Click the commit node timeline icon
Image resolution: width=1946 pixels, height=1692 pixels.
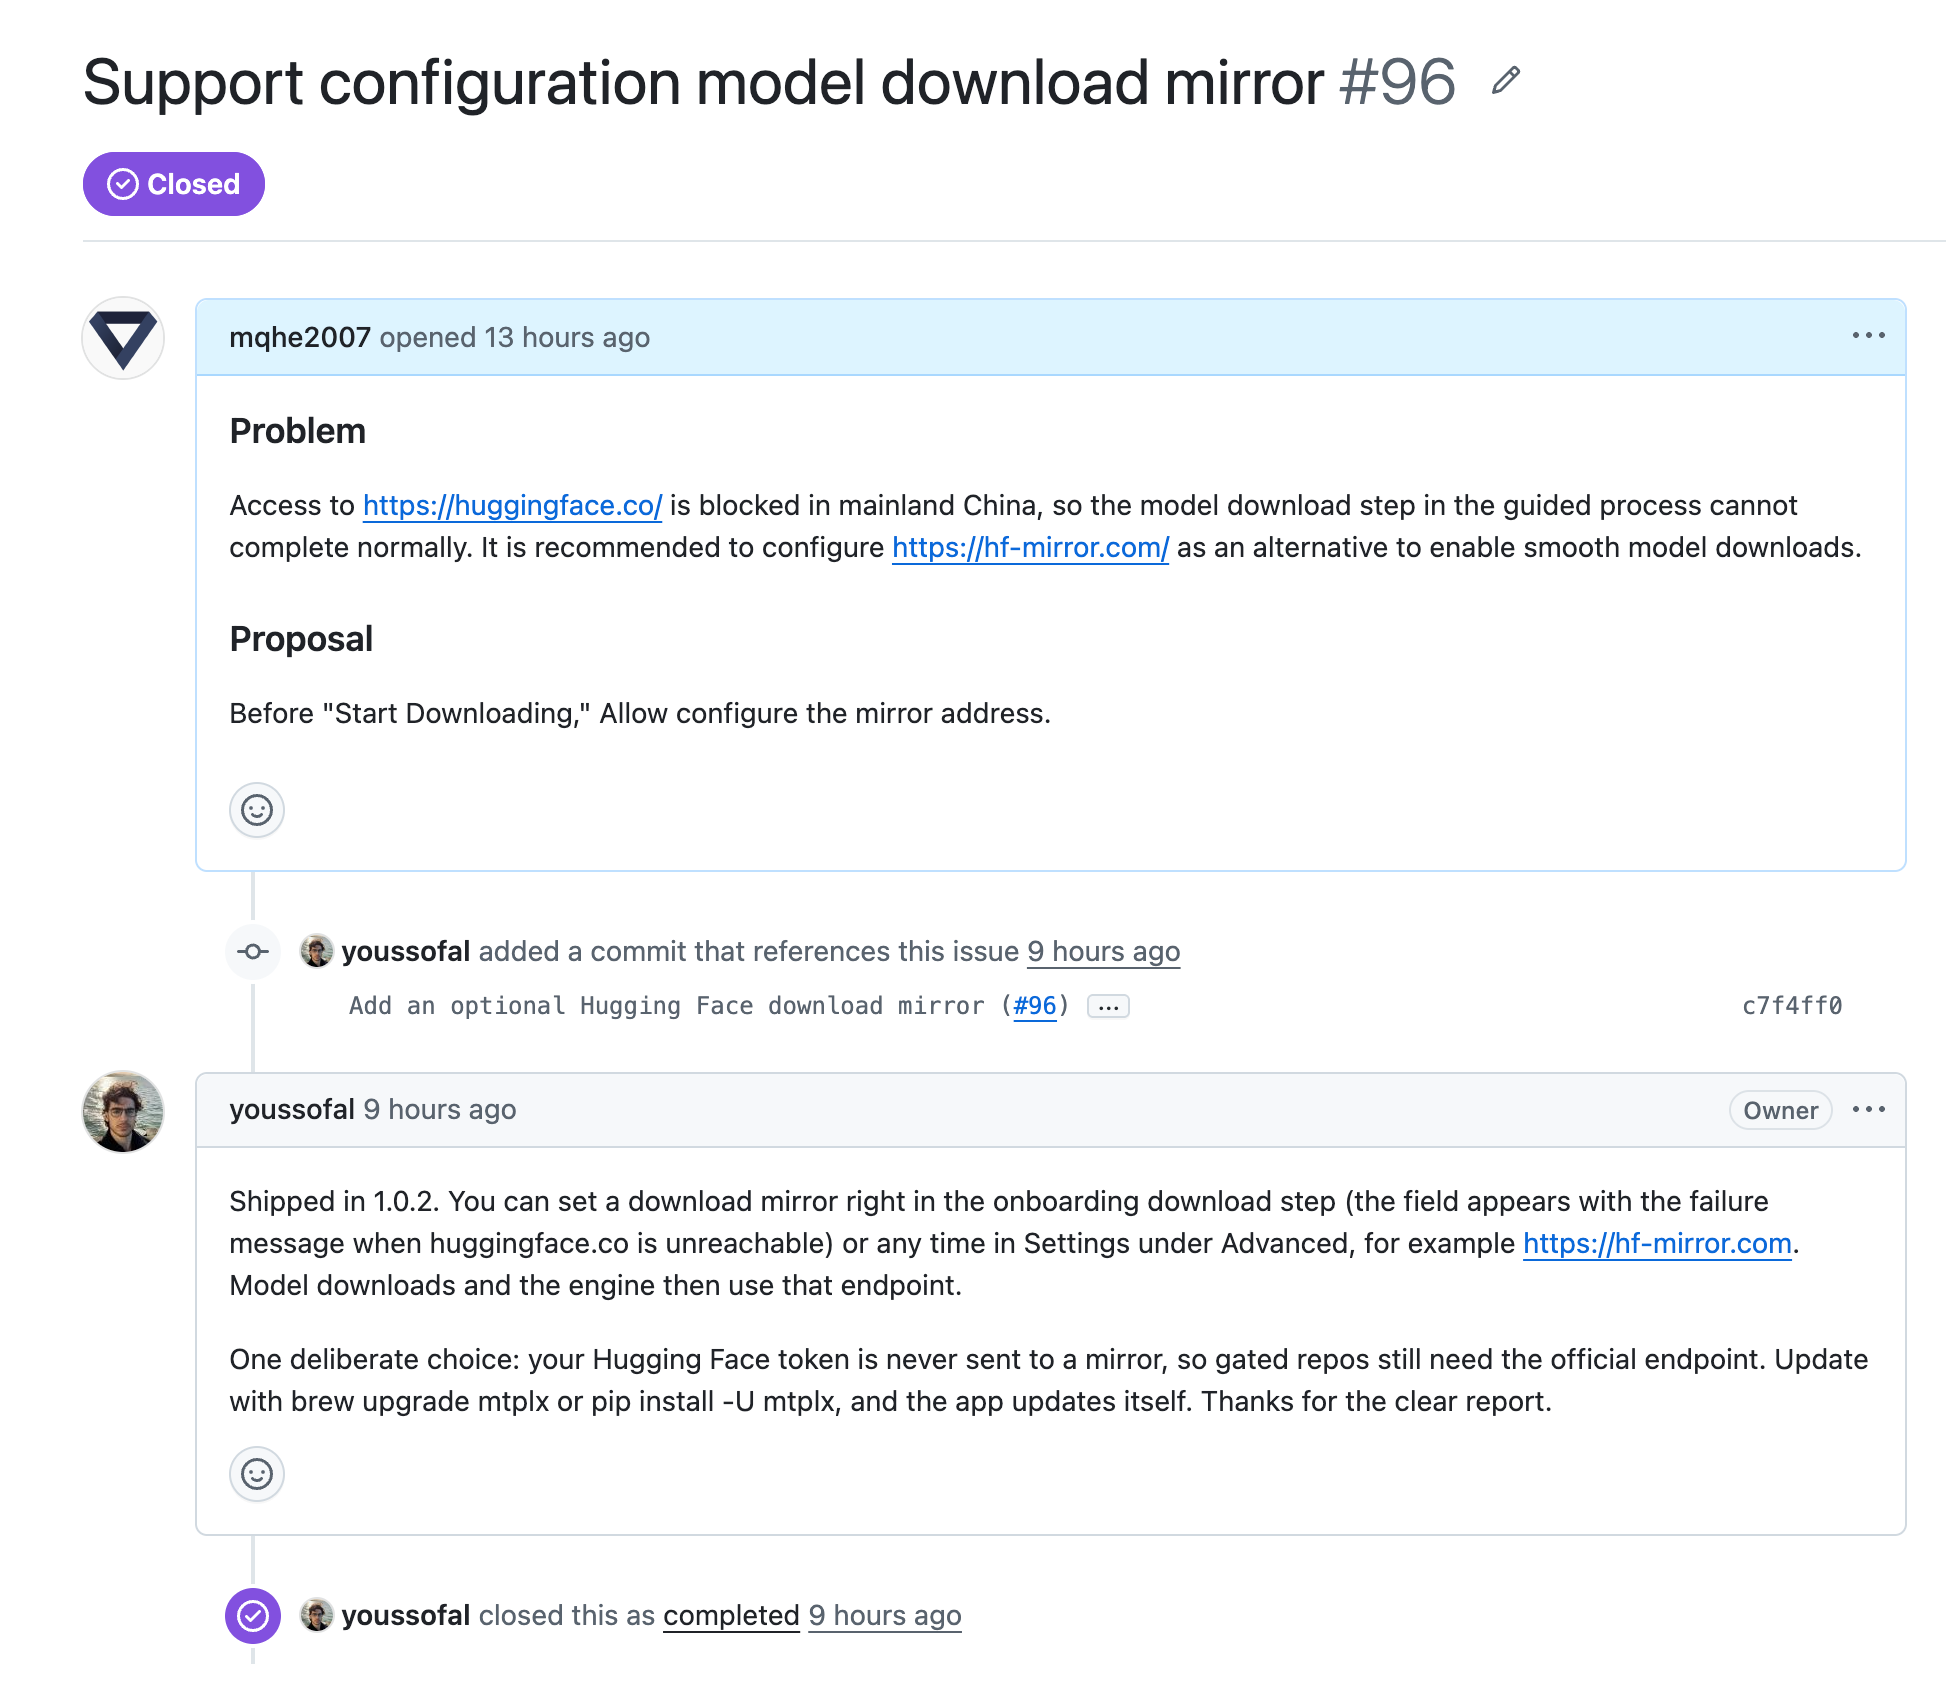[x=253, y=951]
